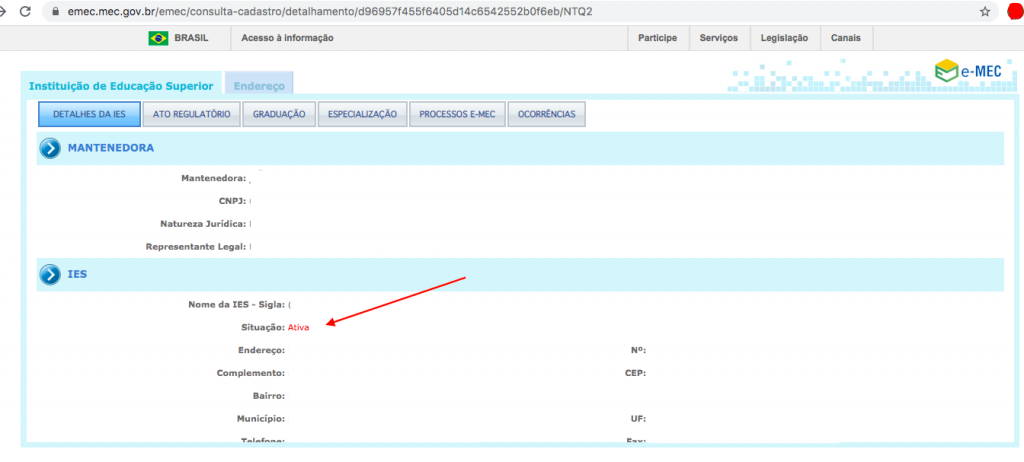The height and width of the screenshot is (462, 1024).
Task: Open the Canais menu
Action: pyautogui.click(x=846, y=38)
